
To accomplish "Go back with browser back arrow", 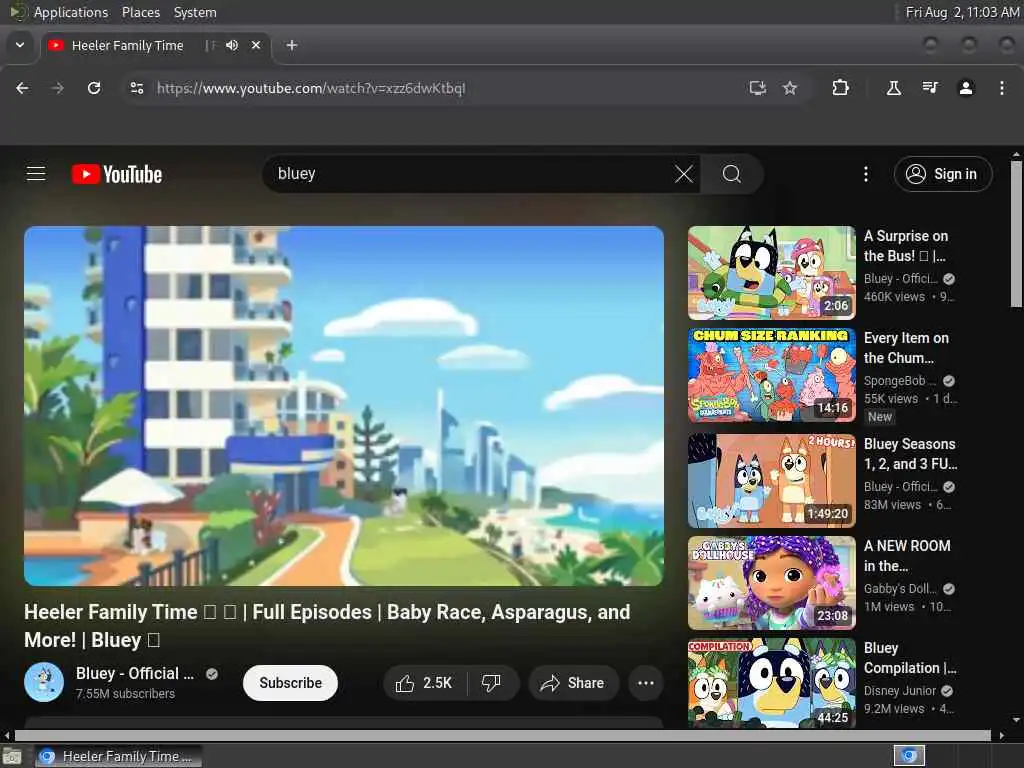I will 22,88.
